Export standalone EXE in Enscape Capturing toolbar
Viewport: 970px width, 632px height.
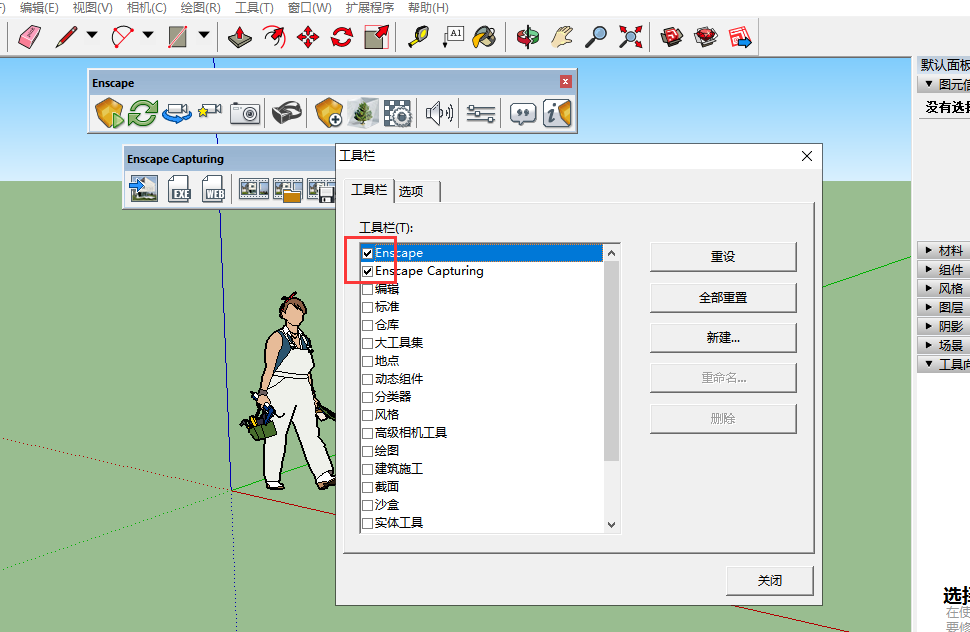180,188
